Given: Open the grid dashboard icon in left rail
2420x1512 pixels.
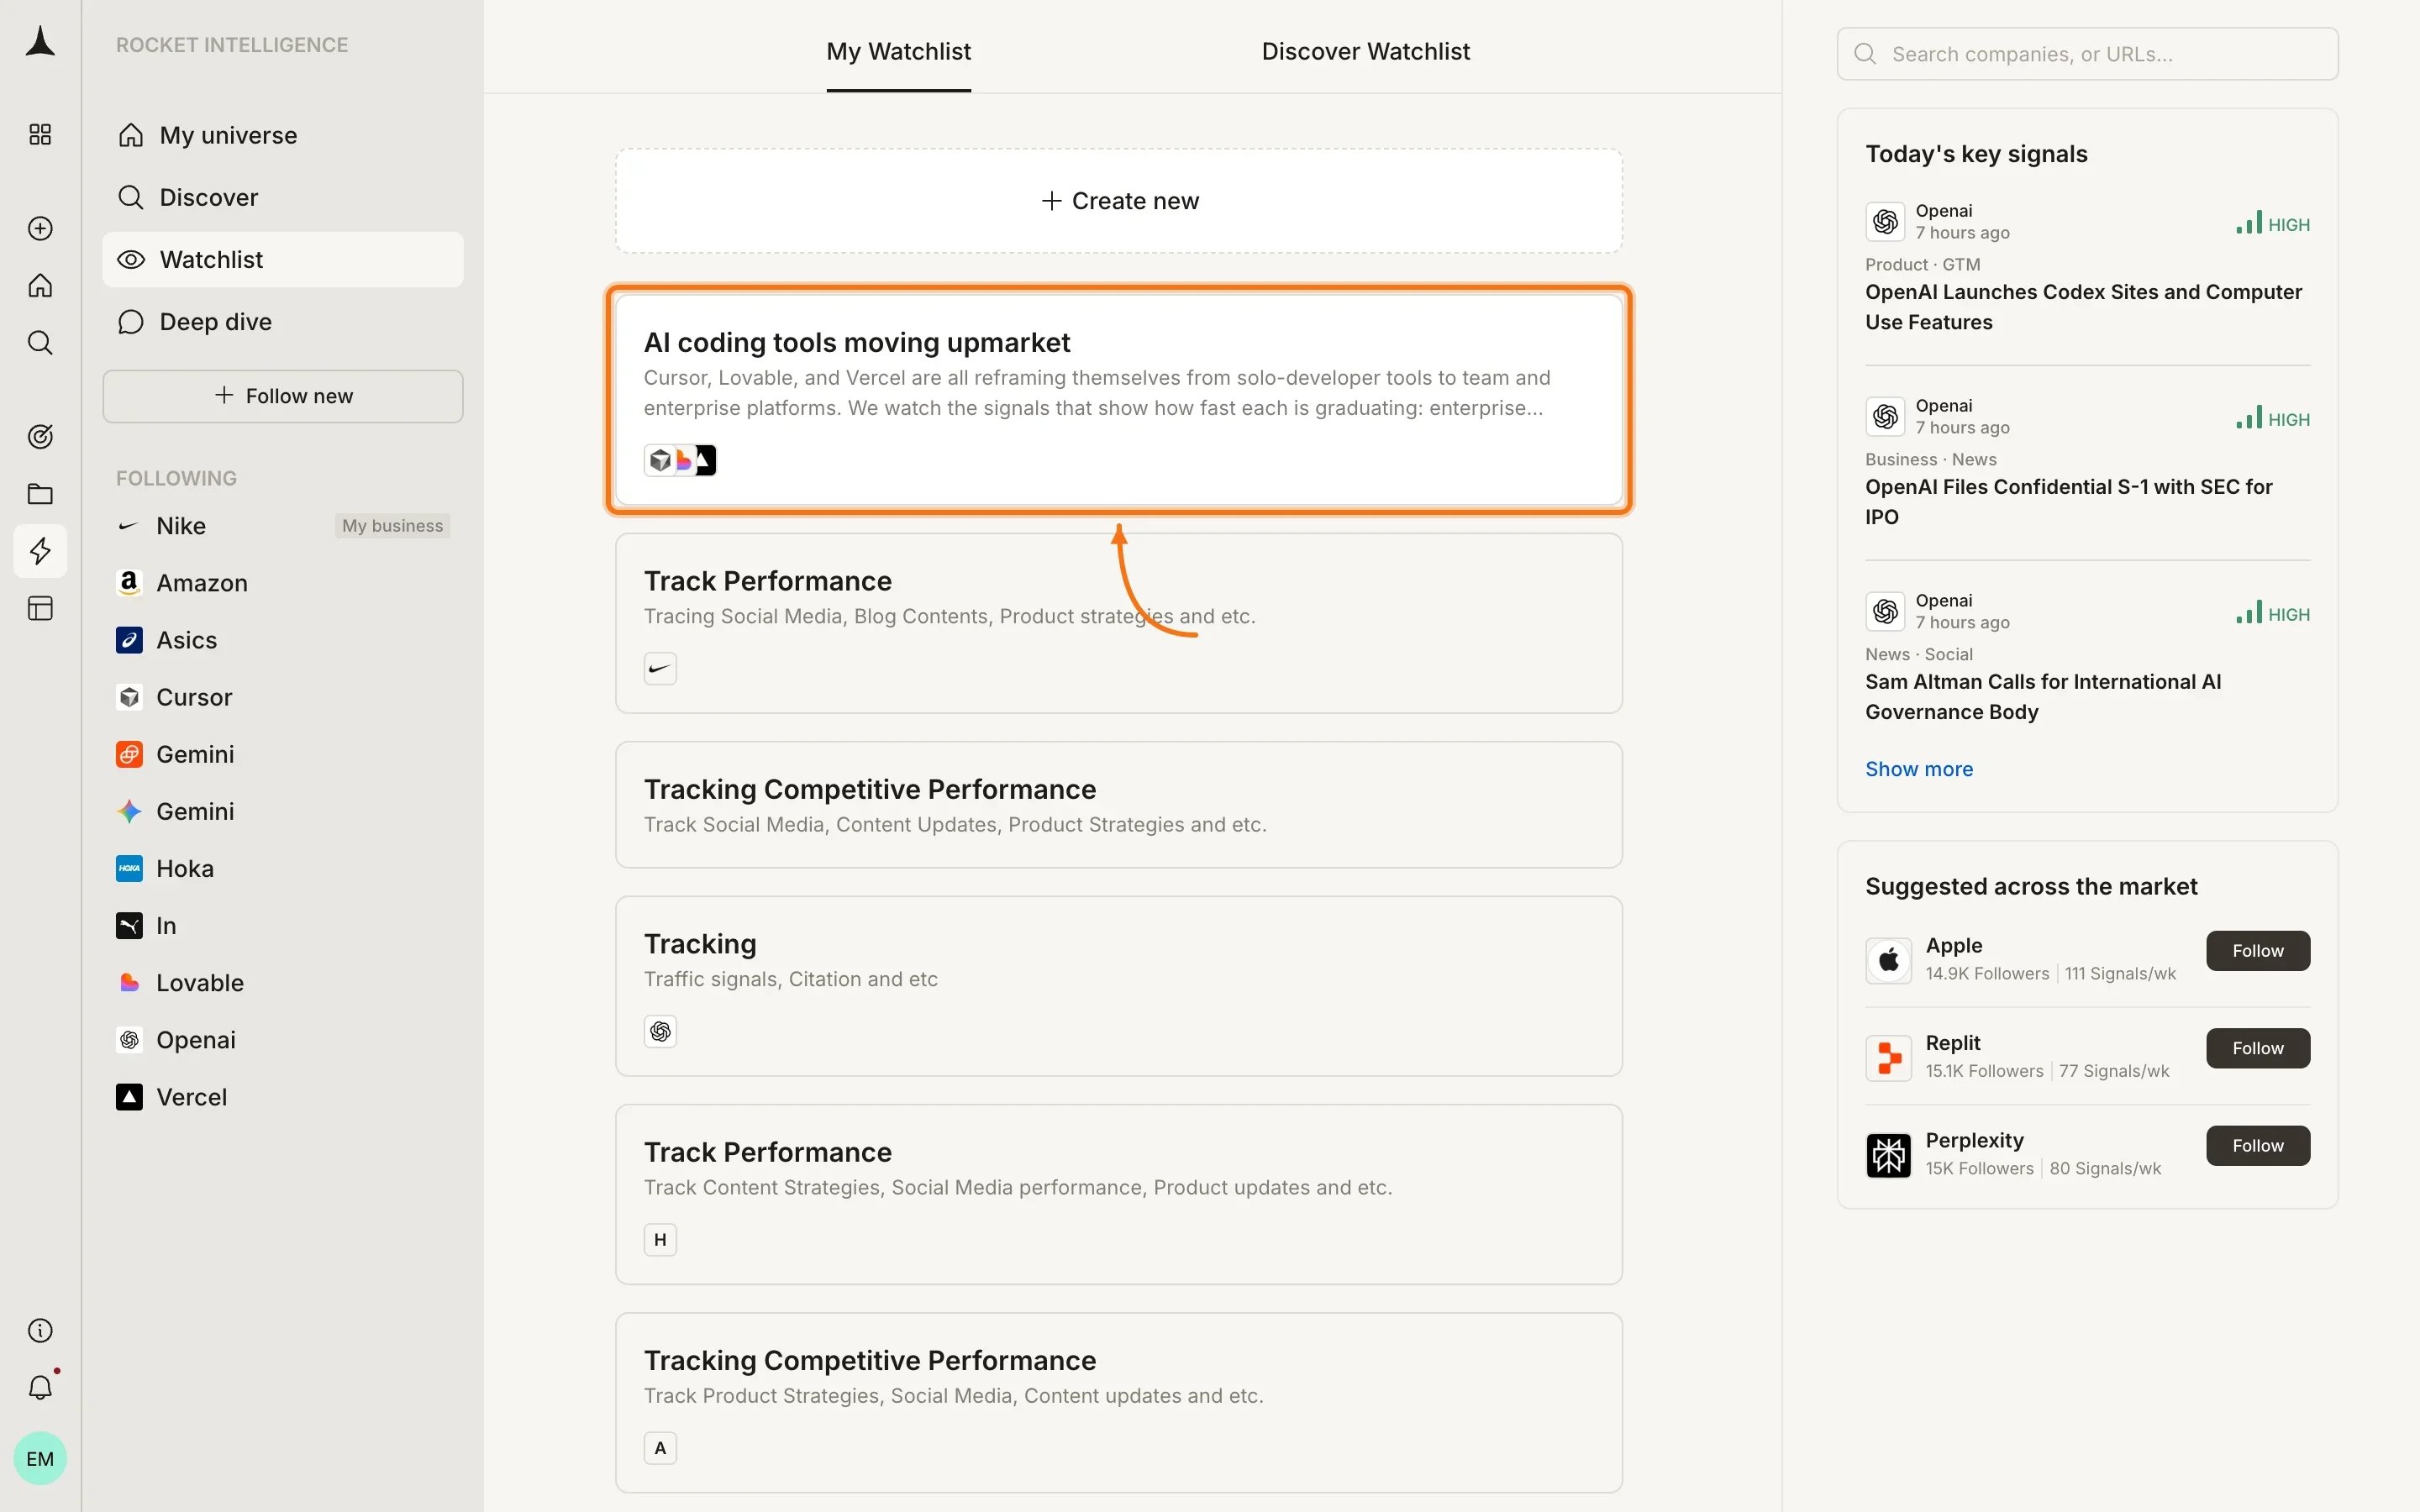Looking at the screenshot, I should pyautogui.click(x=40, y=134).
